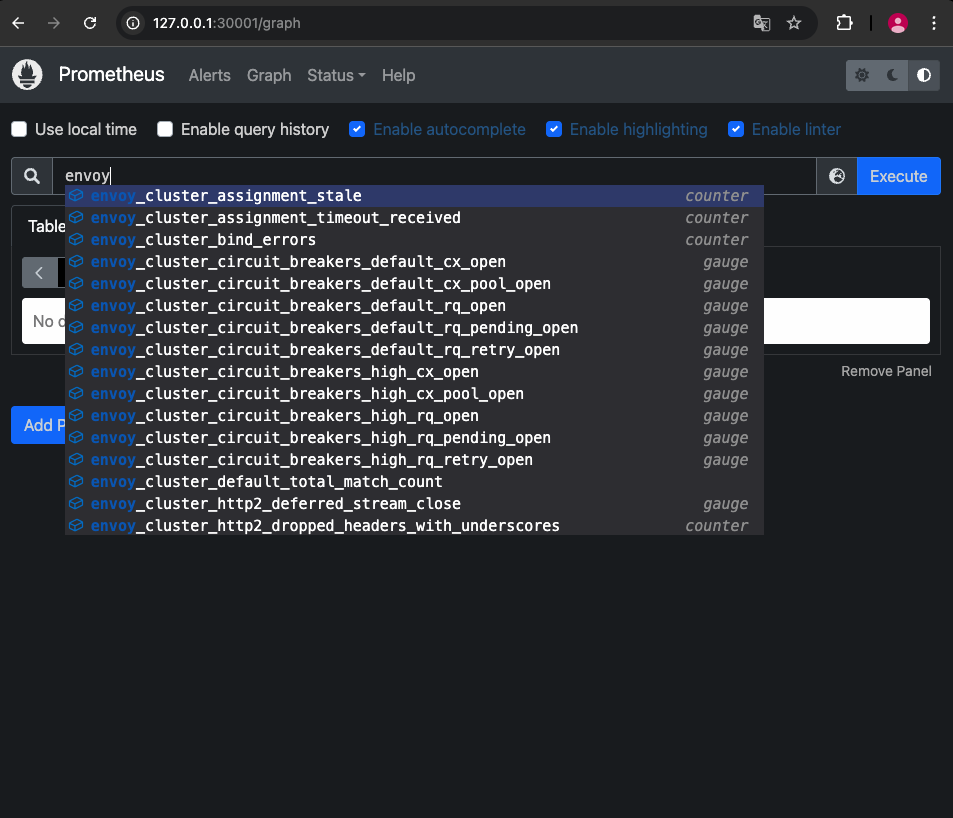Viewport: 953px width, 818px height.
Task: Pick envoy_cluster_default_total_match_count suggestion
Action: tap(414, 481)
